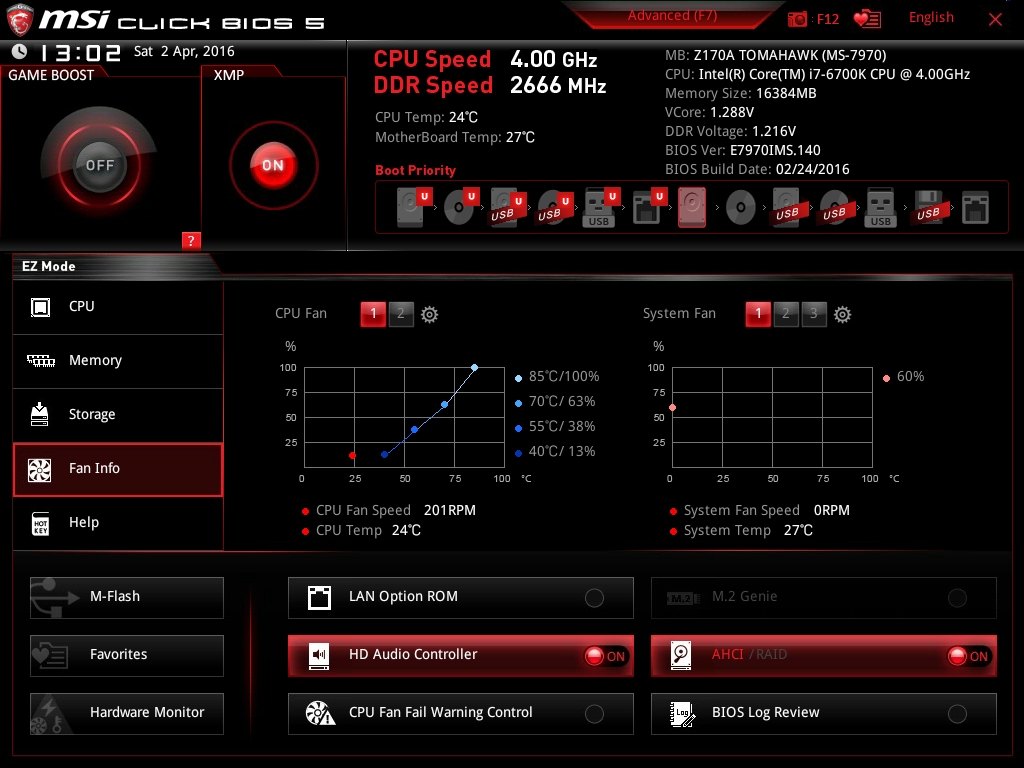The height and width of the screenshot is (768, 1024).
Task: Open the English language selector
Action: point(931,18)
